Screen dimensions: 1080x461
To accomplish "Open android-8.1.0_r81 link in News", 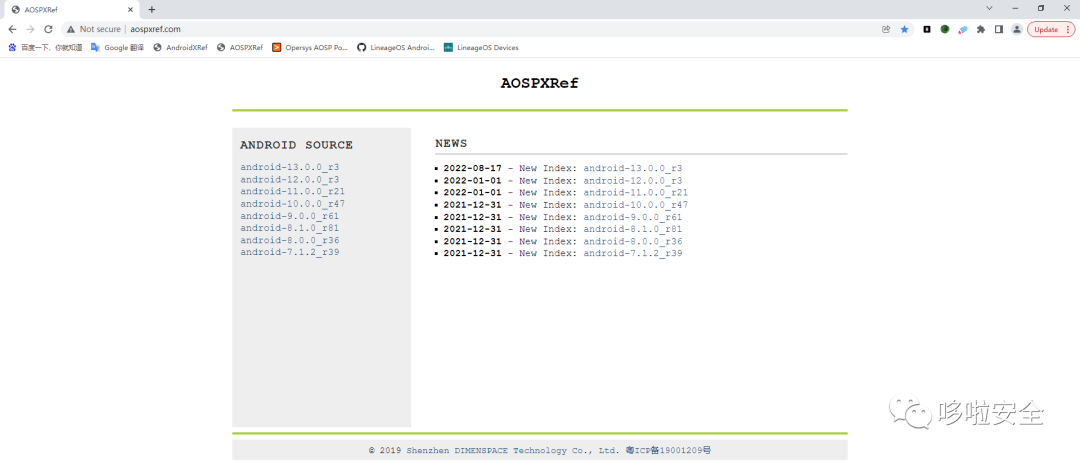I will [x=633, y=229].
